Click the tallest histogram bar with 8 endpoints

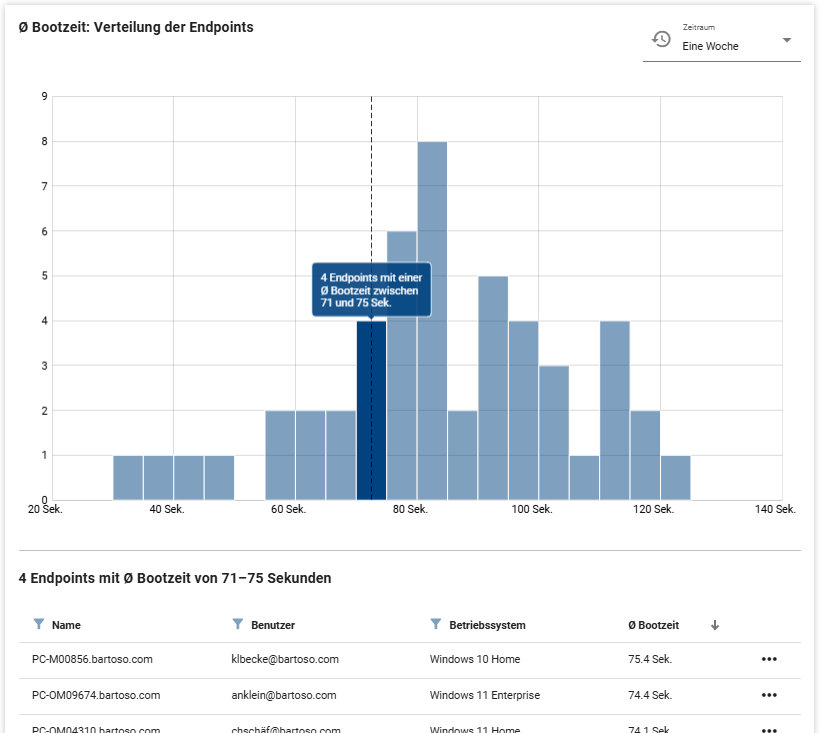pos(432,320)
